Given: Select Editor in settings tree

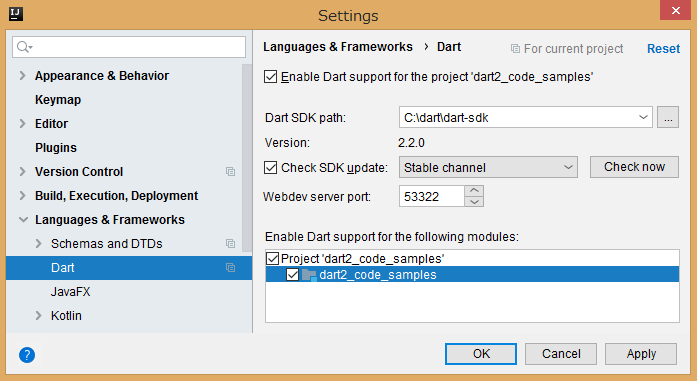Looking at the screenshot, I should point(52,124).
